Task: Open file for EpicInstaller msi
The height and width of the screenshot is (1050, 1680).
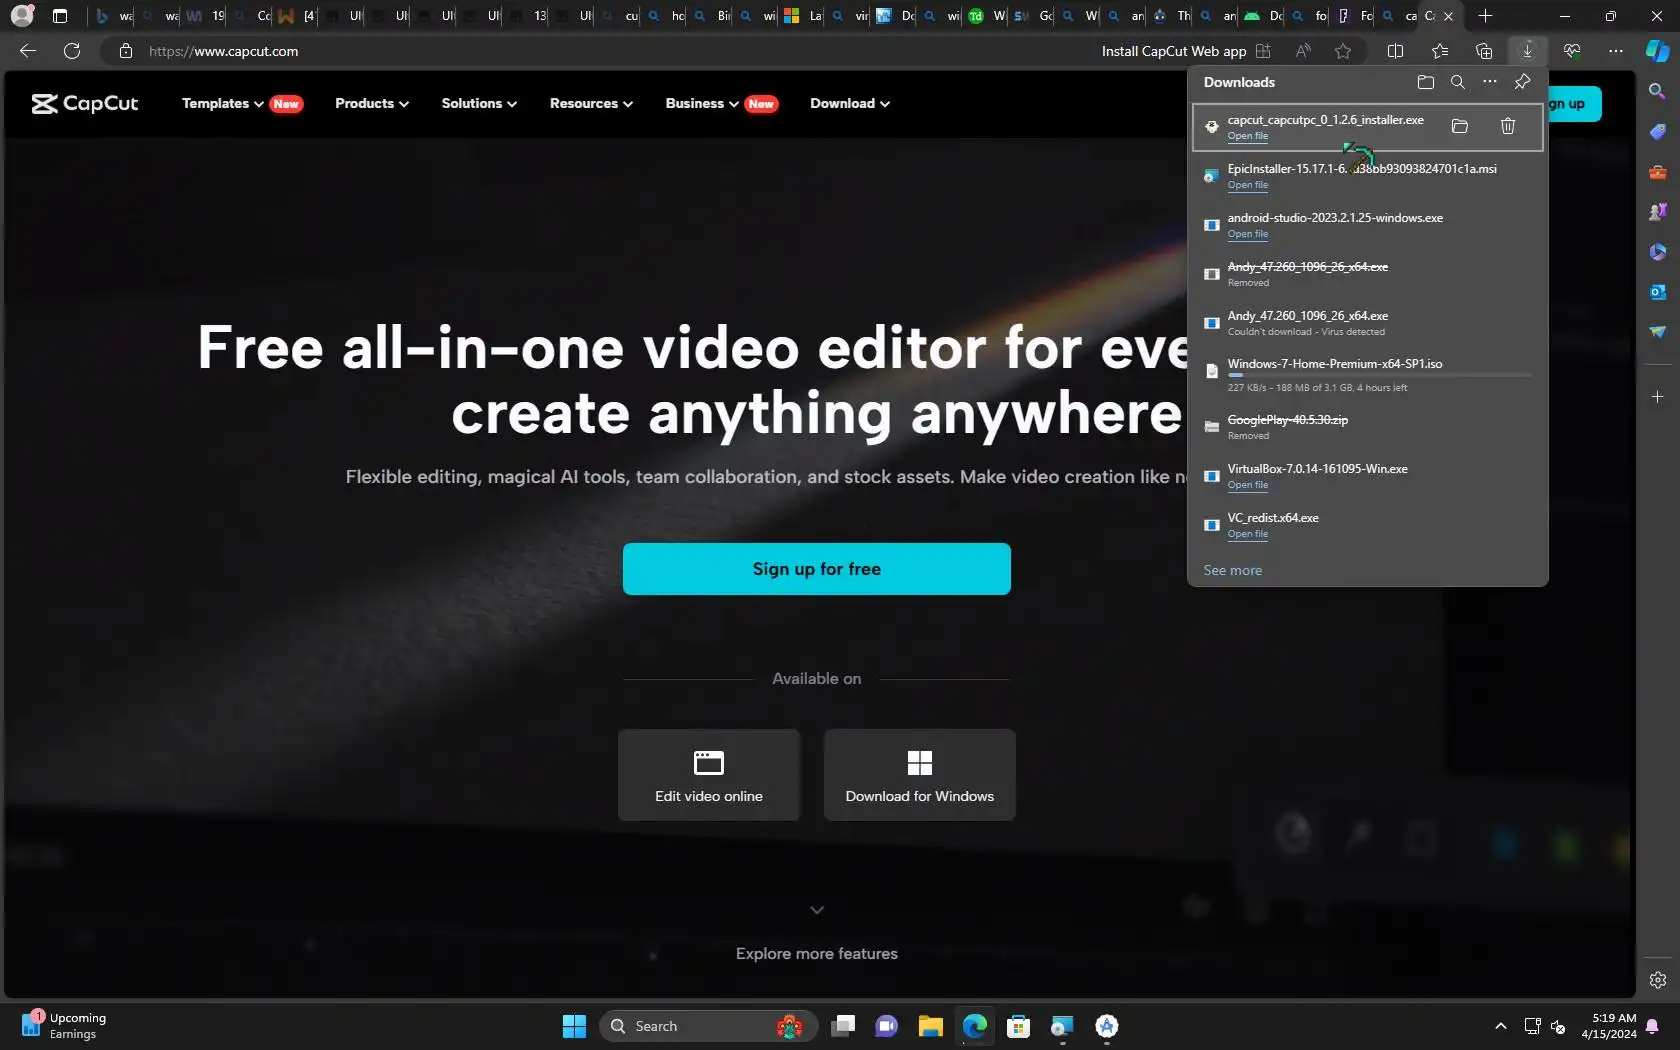Action: coord(1247,185)
